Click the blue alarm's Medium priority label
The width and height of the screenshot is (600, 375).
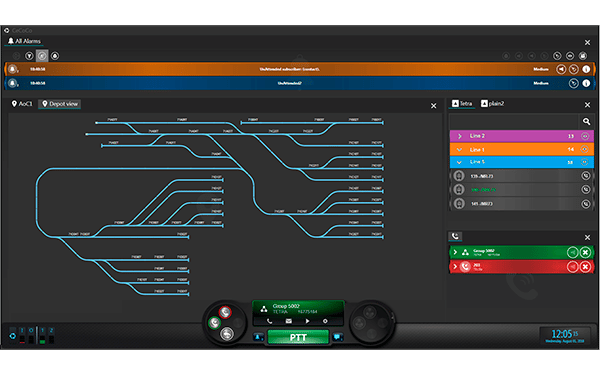tap(541, 83)
